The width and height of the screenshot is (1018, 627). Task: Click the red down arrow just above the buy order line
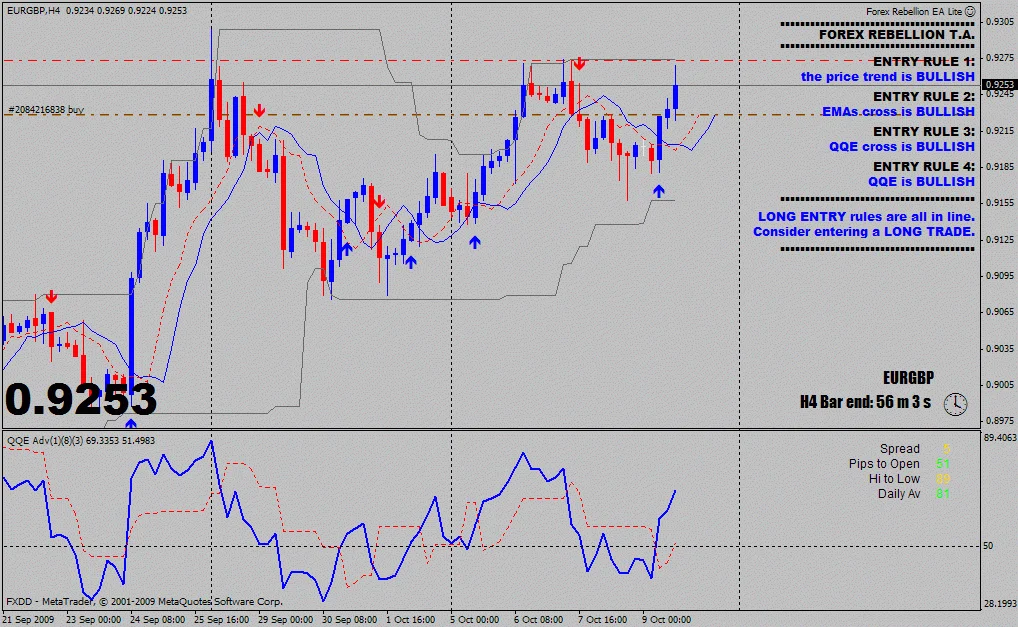[x=259, y=110]
